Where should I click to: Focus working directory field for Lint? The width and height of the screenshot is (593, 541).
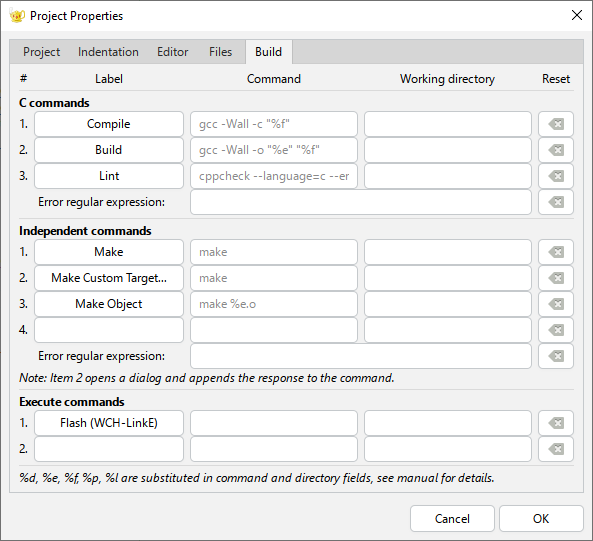coord(448,176)
